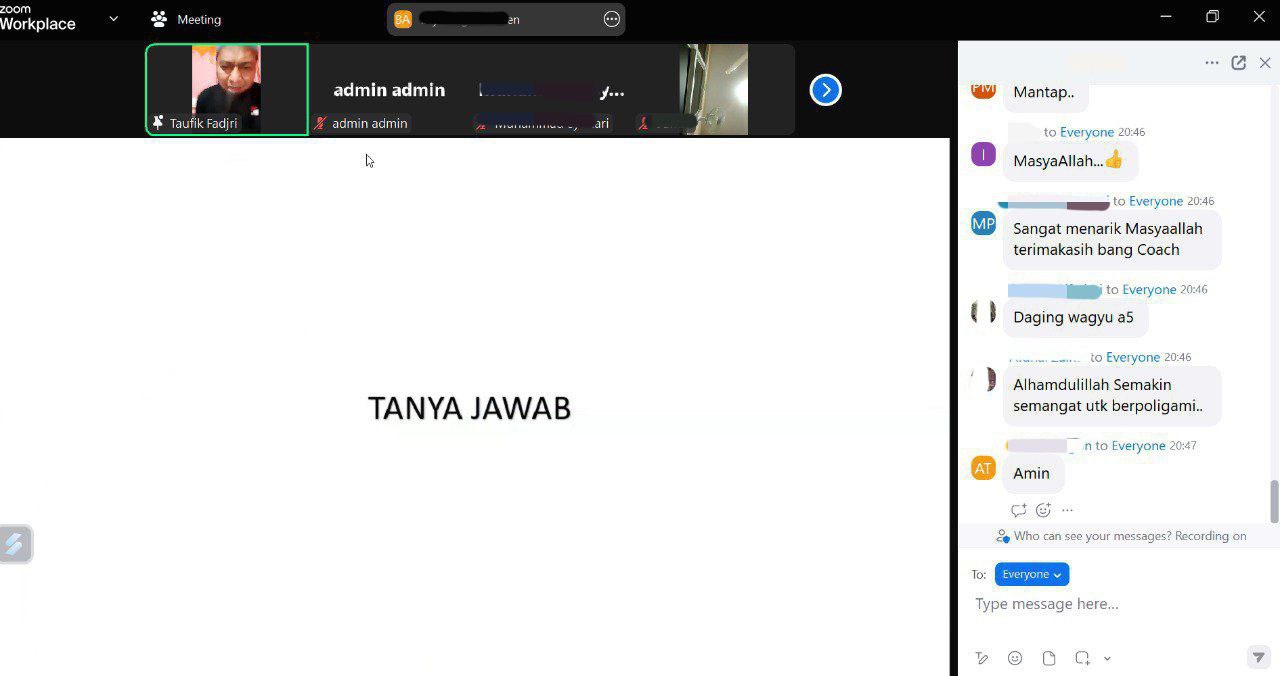Maximize the Zoom window
1280x676 pixels.
point(1212,17)
